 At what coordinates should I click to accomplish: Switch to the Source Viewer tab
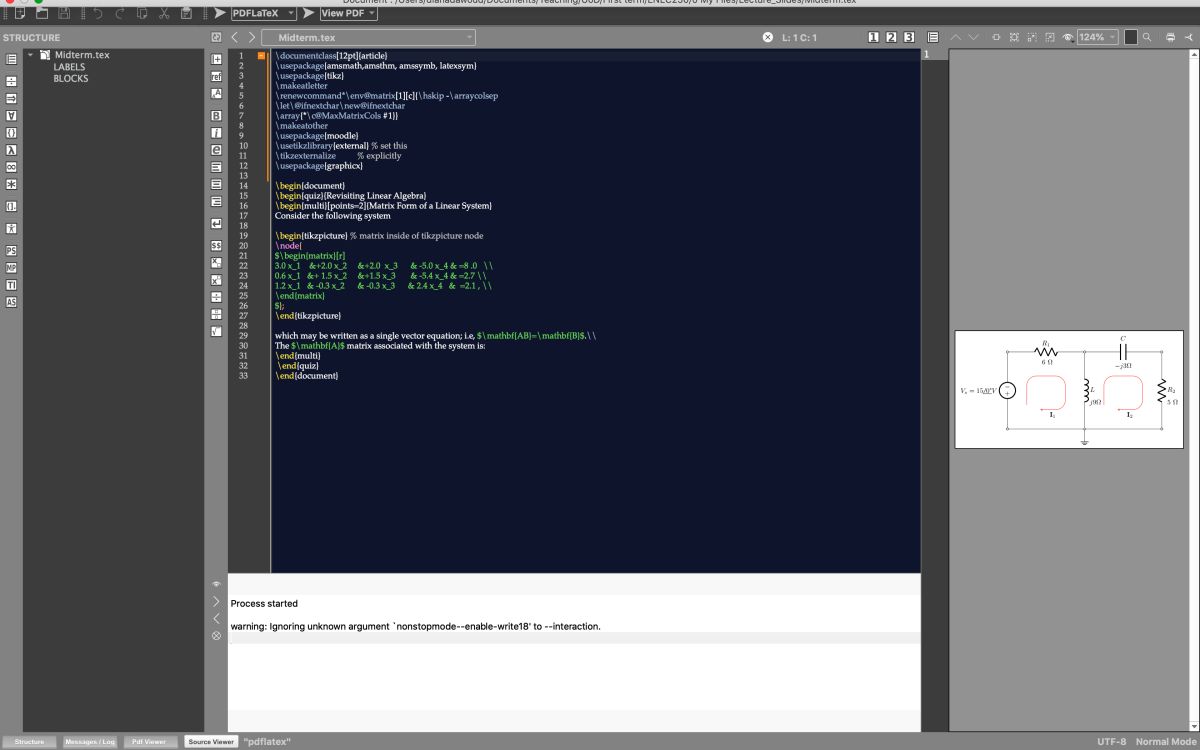tap(210, 742)
